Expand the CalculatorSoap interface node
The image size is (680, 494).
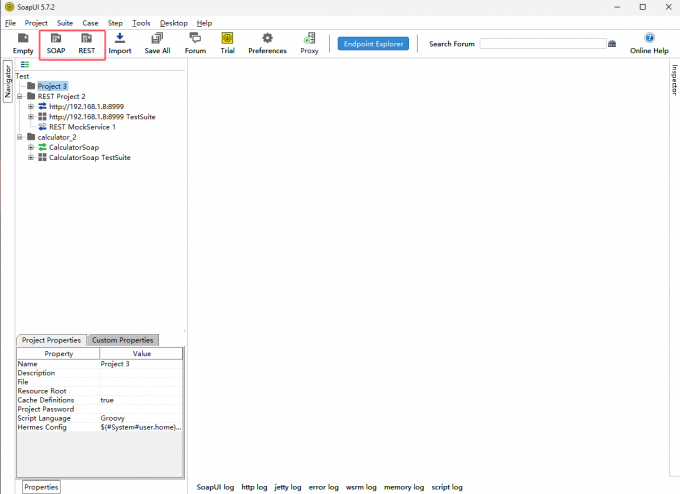(31, 147)
